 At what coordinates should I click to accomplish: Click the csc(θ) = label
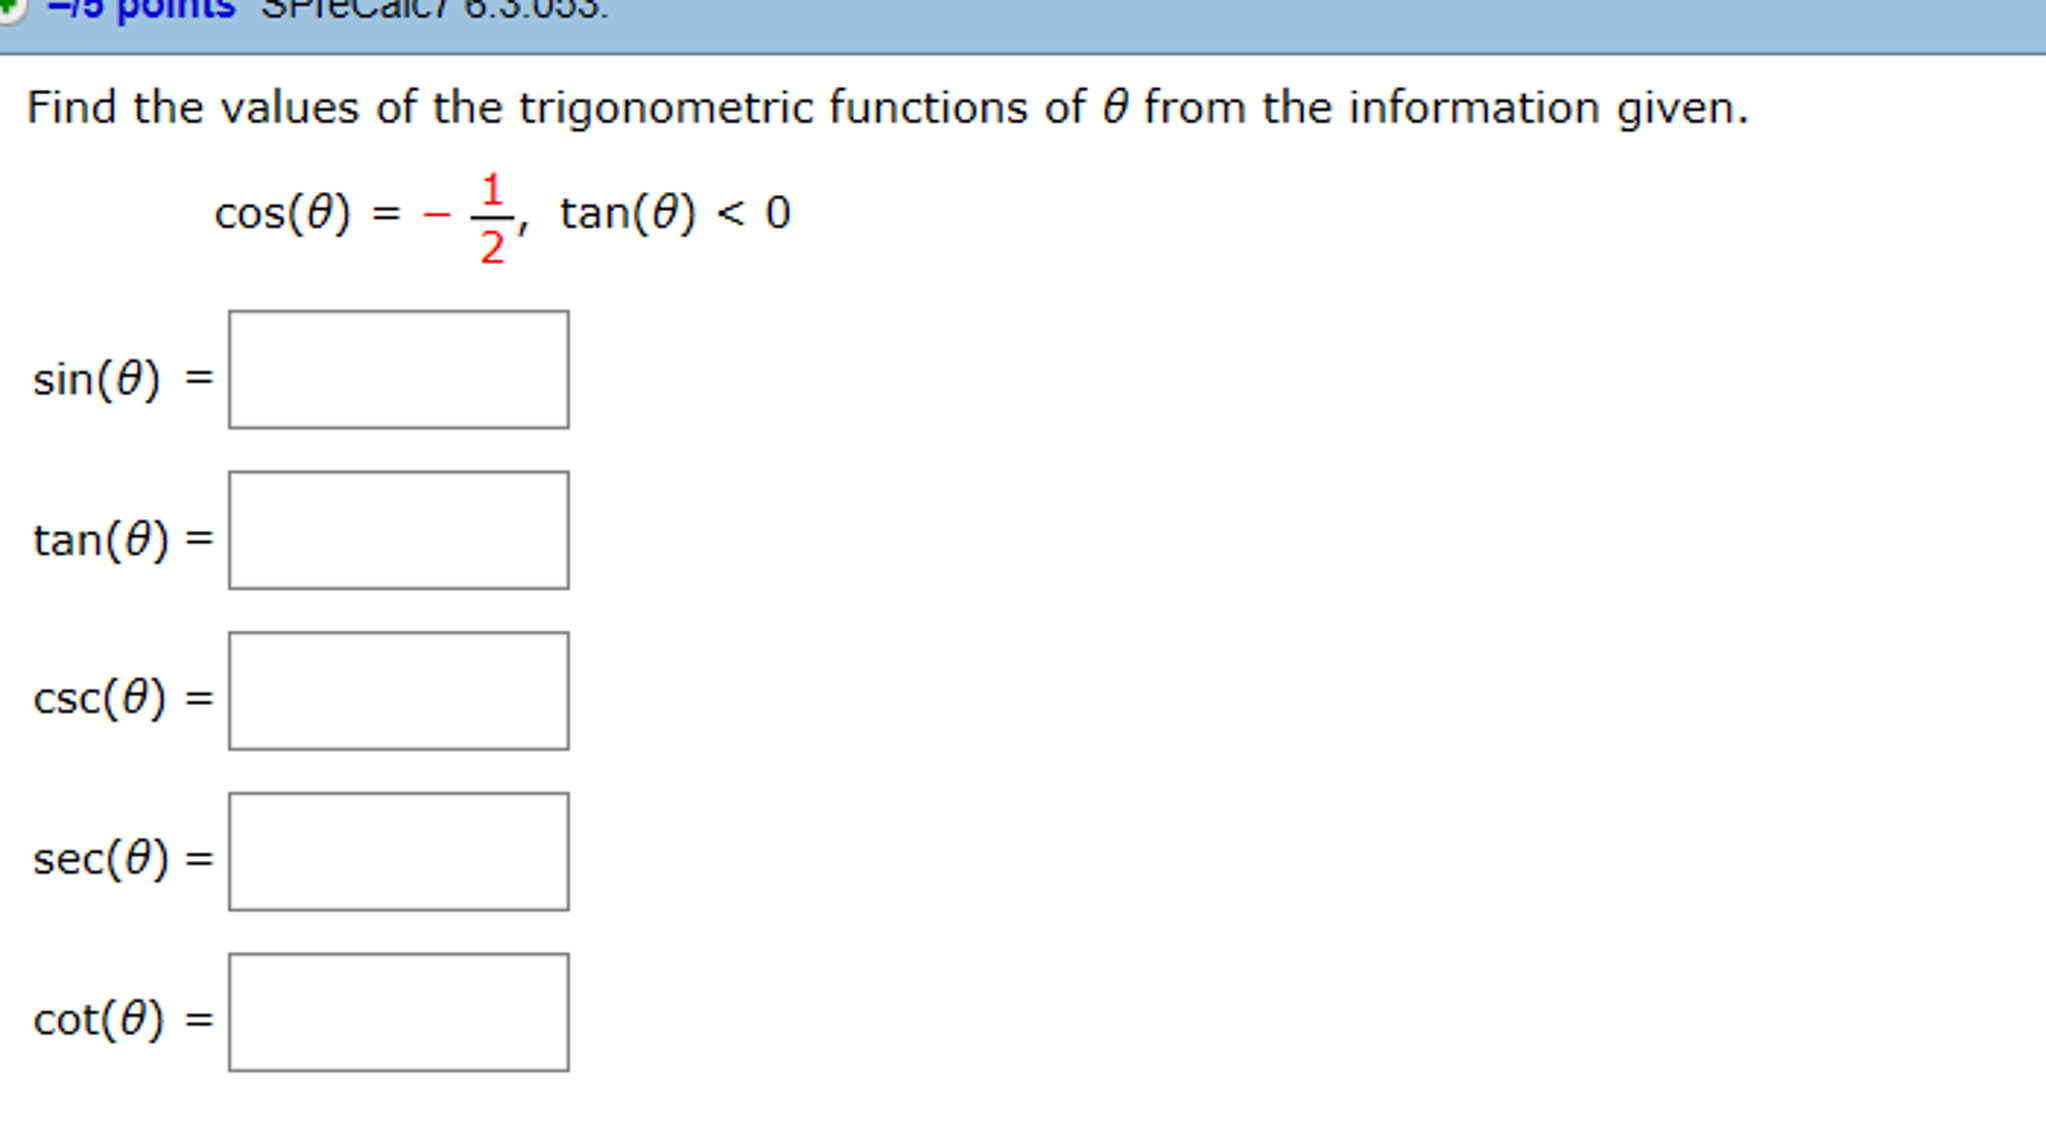pos(122,697)
